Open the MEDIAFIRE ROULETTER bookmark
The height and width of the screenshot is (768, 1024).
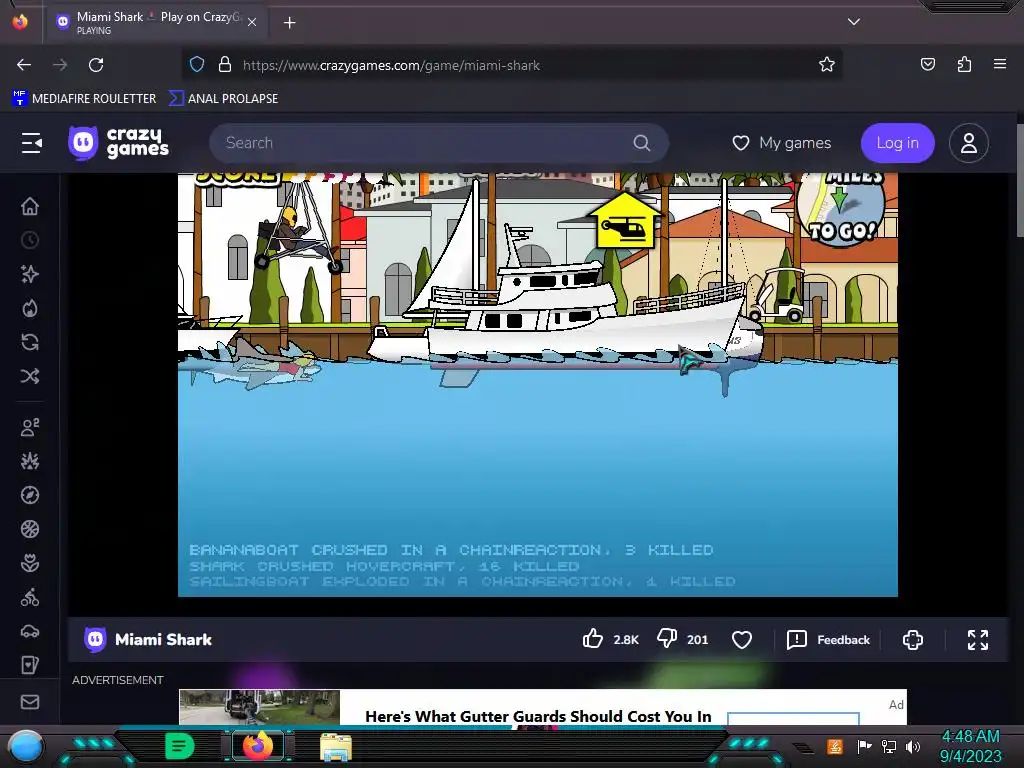84,99
